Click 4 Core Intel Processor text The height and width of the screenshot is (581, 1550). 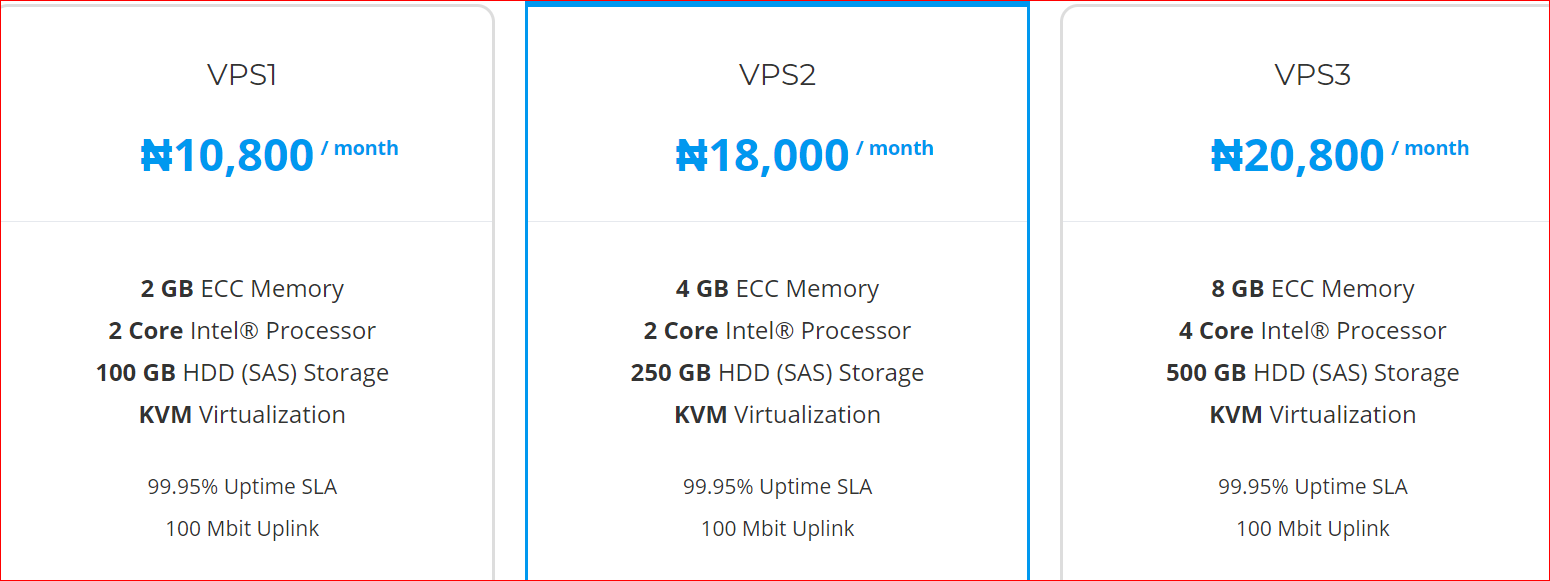point(1312,331)
